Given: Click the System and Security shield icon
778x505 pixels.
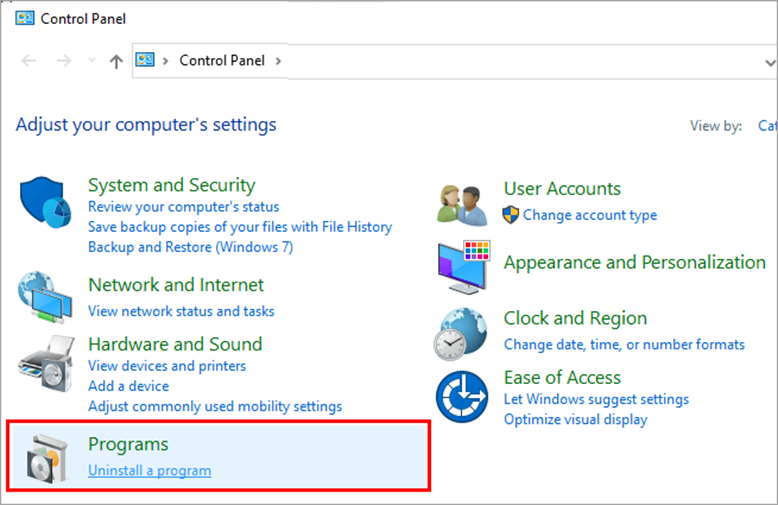Looking at the screenshot, I should pos(46,202).
